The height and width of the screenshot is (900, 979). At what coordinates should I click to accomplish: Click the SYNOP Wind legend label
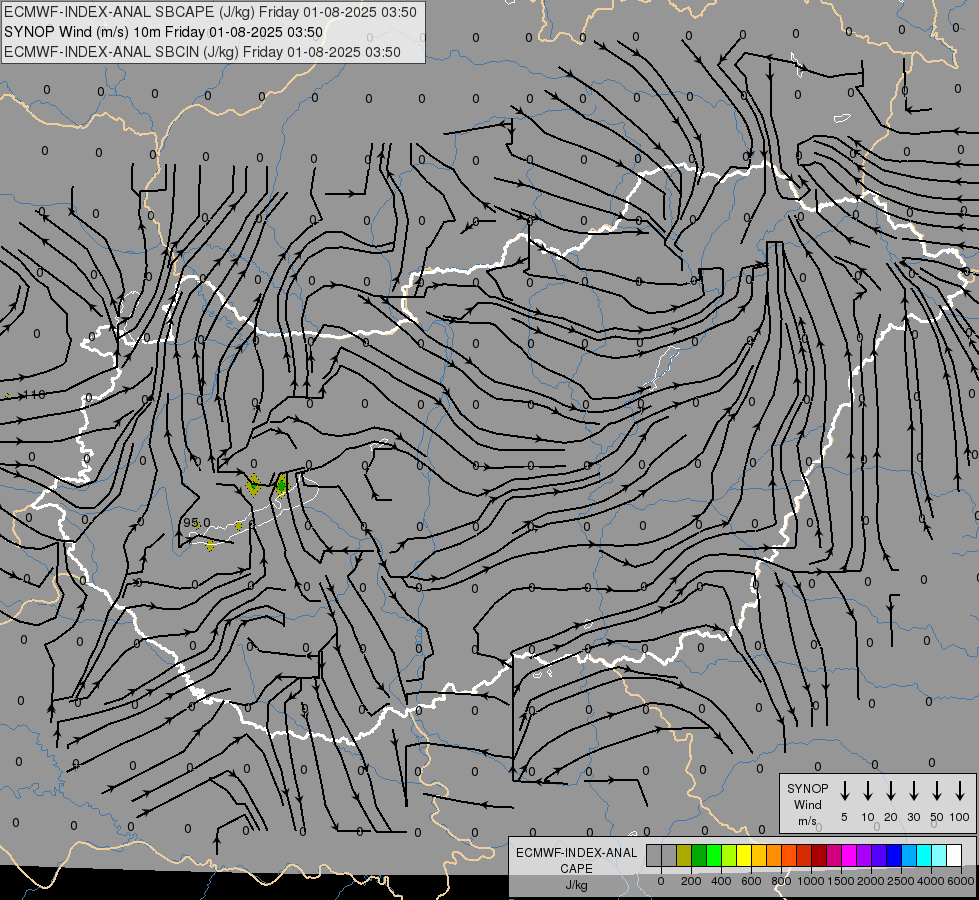(x=807, y=796)
